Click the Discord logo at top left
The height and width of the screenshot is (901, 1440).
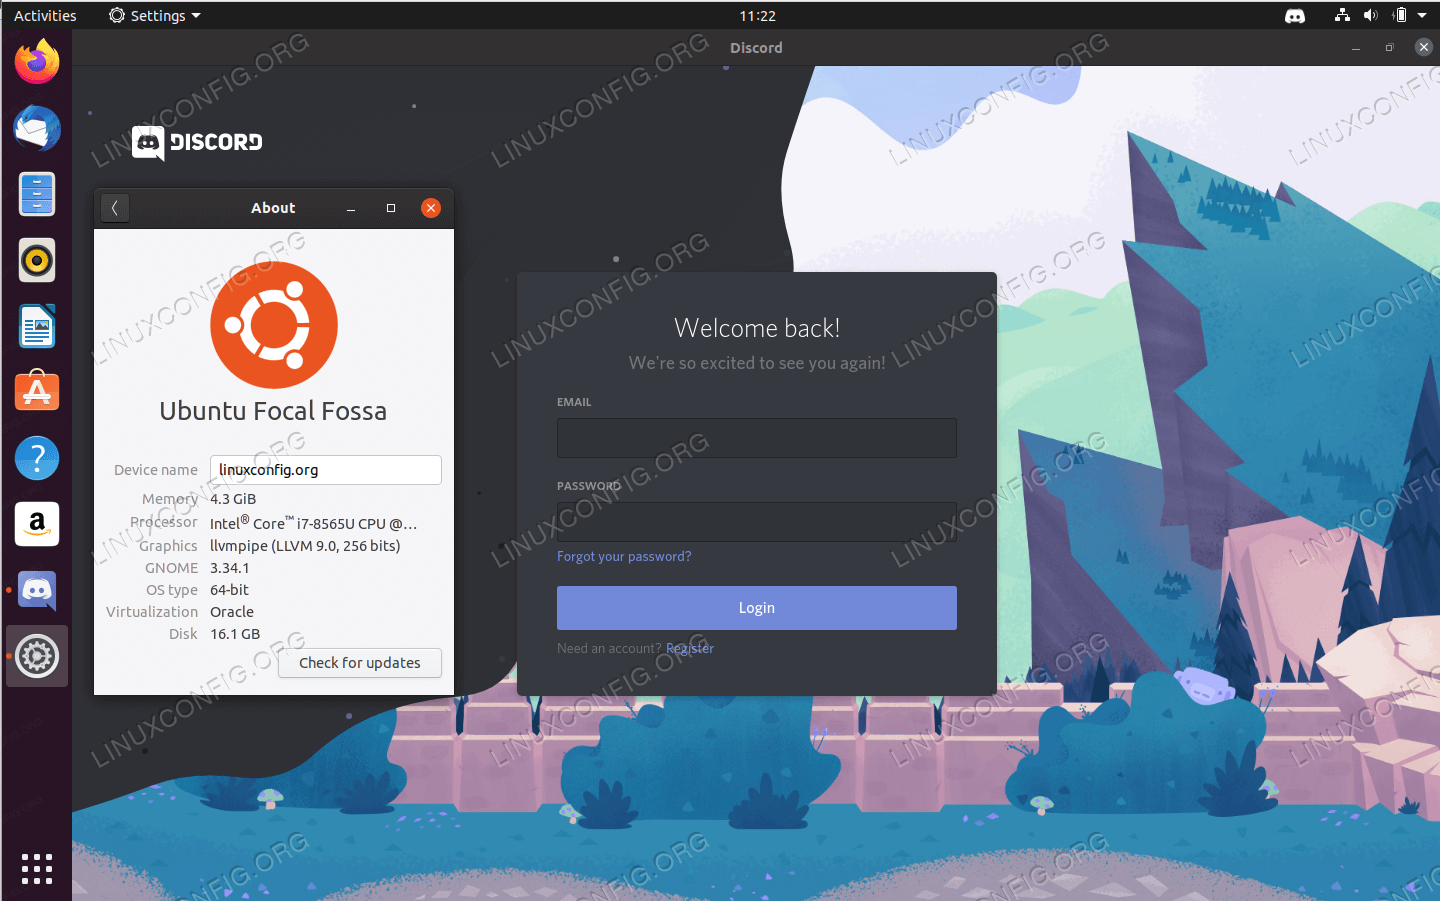[197, 143]
